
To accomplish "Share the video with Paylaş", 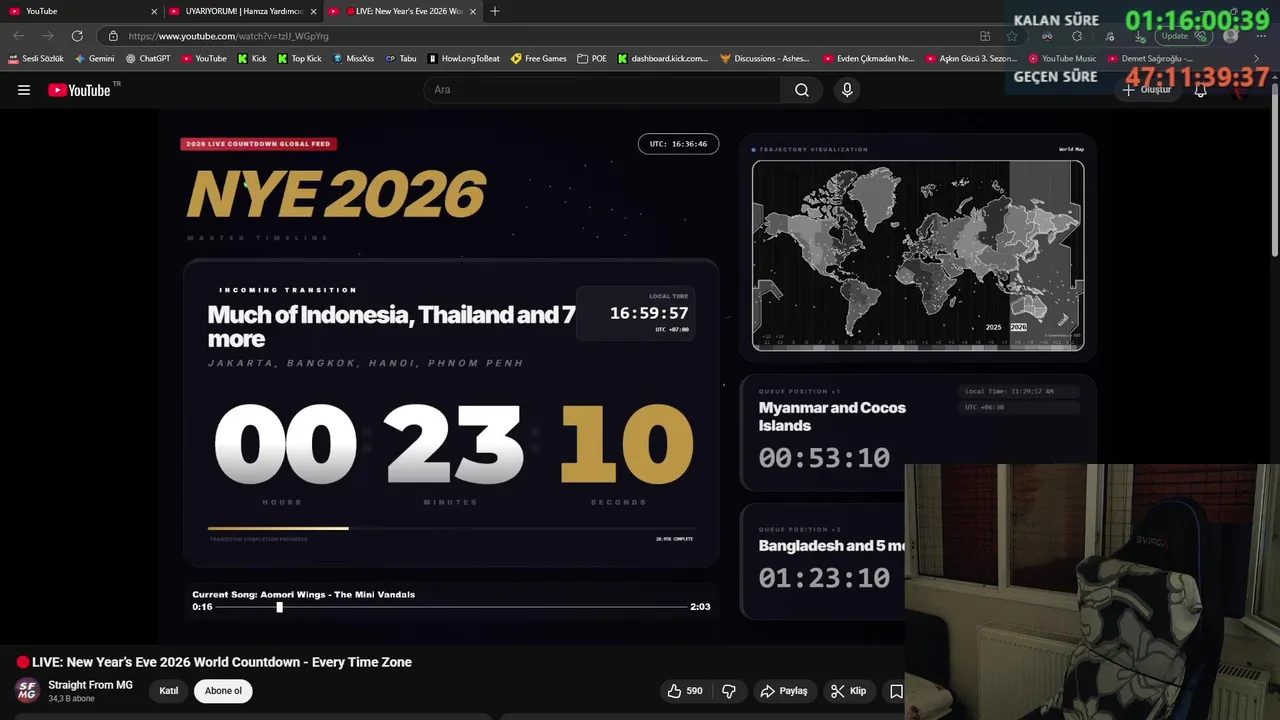I will point(783,691).
